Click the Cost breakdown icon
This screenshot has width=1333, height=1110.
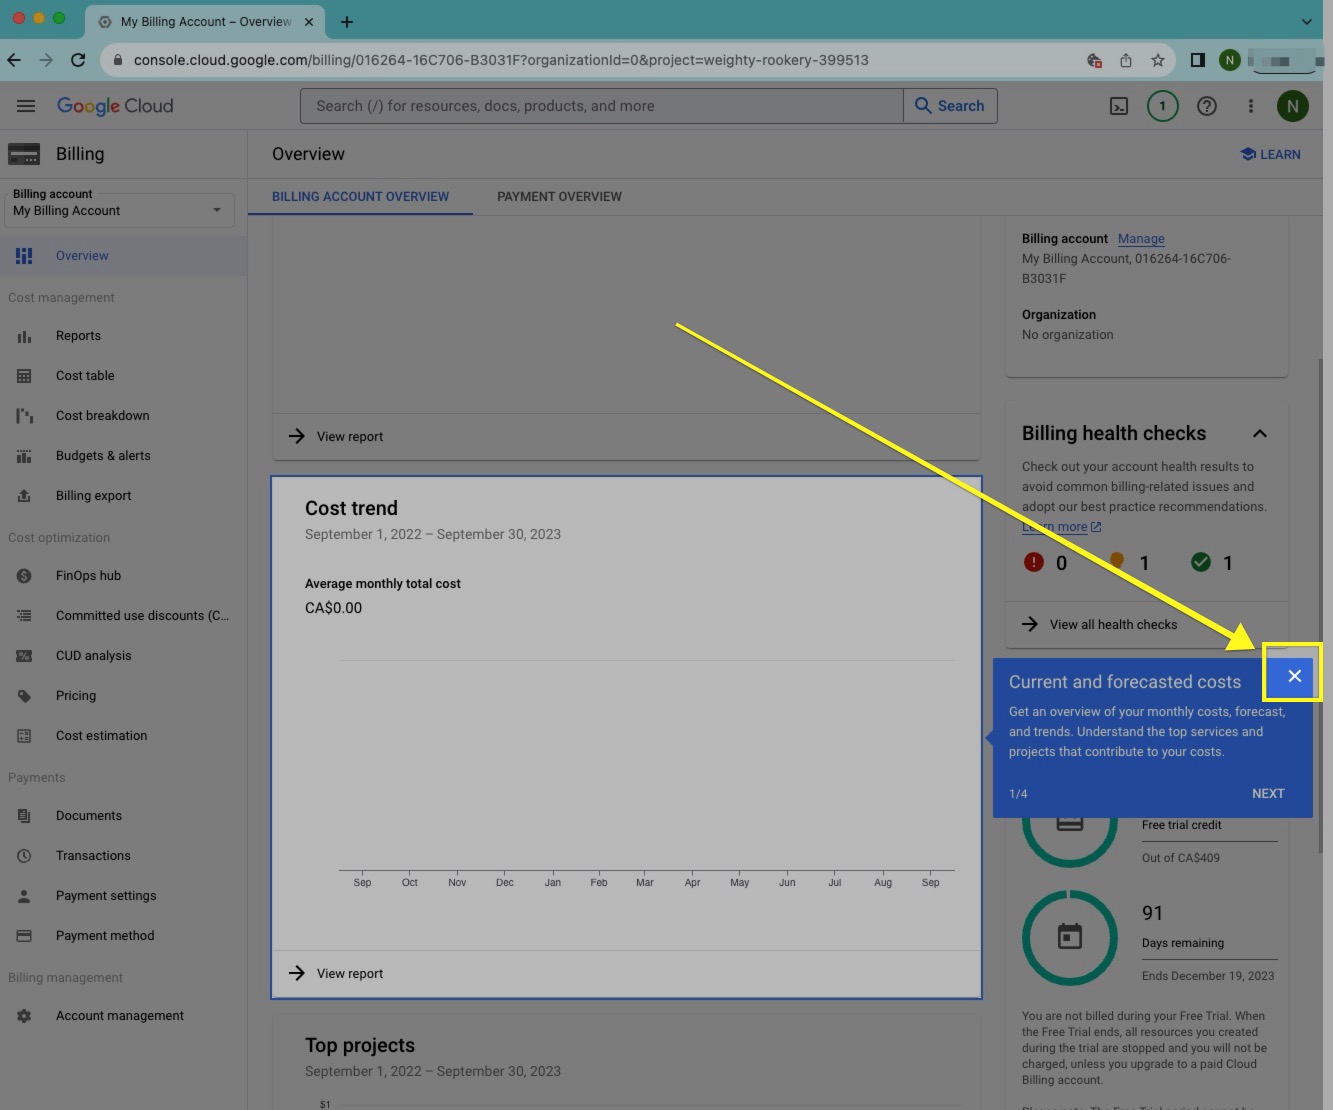[x=24, y=416]
